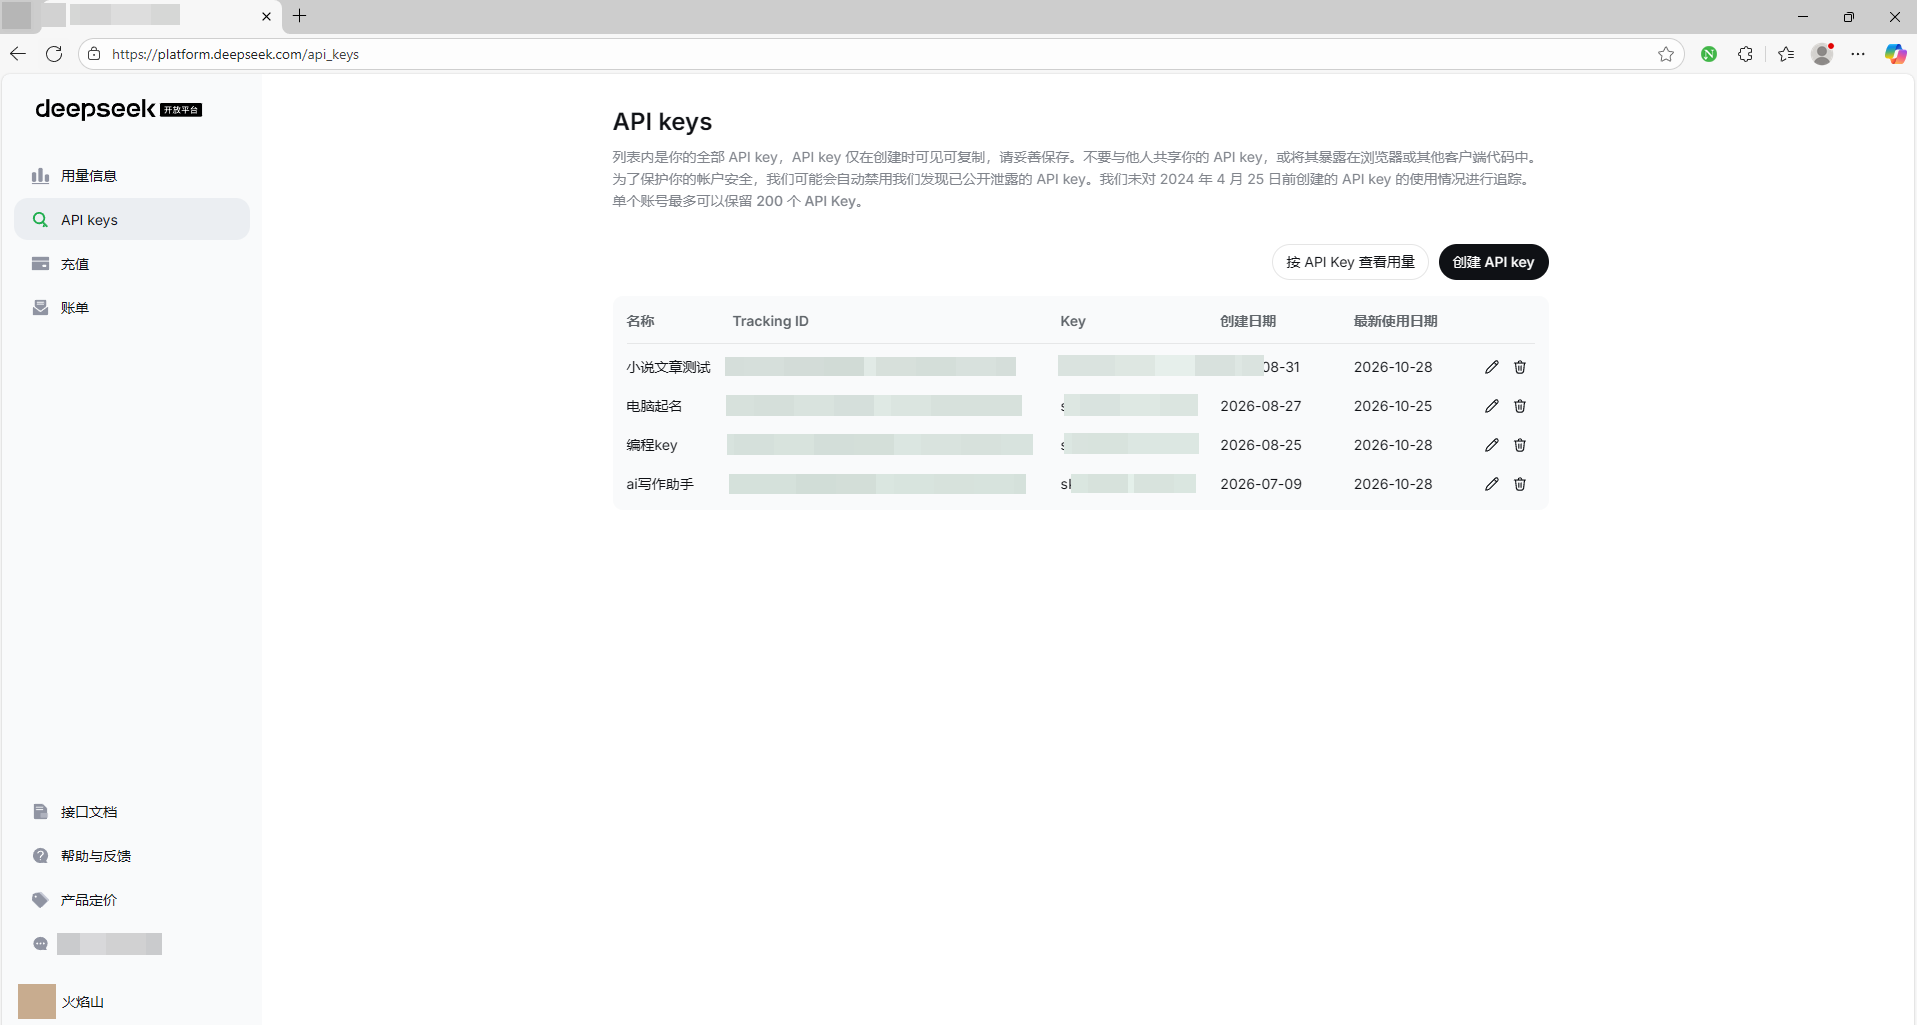Open 用量信息 usage page
Screen dimensions: 1917x1025
[132, 176]
